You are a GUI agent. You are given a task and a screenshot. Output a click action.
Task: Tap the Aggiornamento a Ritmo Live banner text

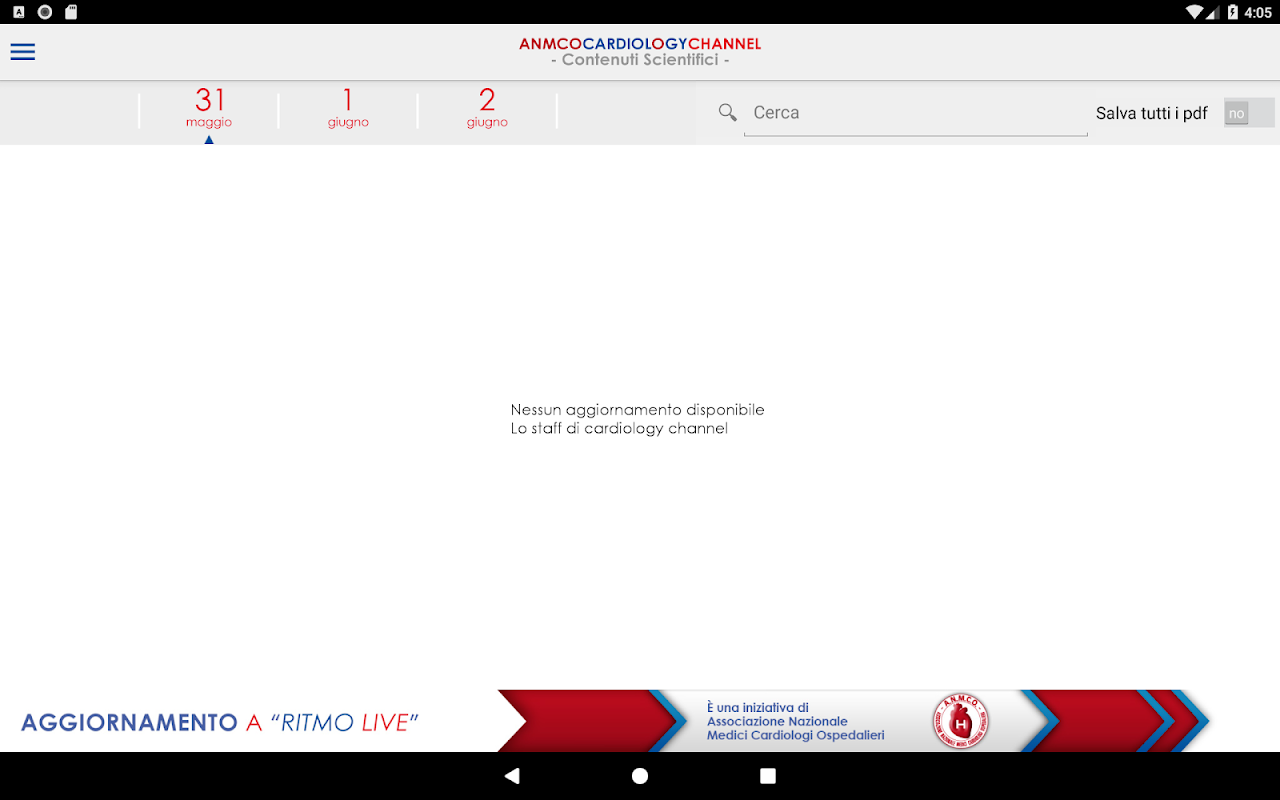tap(220, 722)
